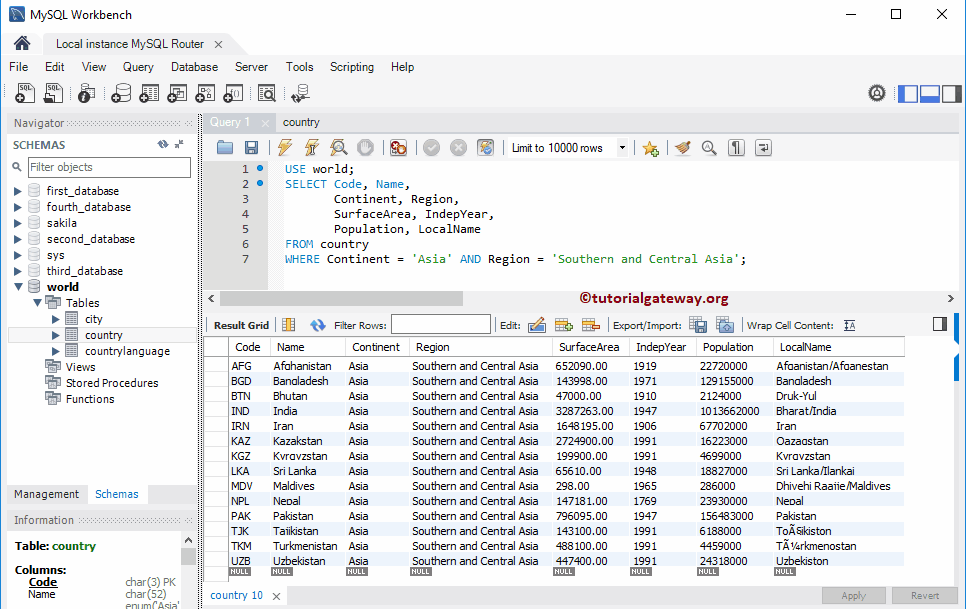Expand the city table node

click(x=56, y=319)
